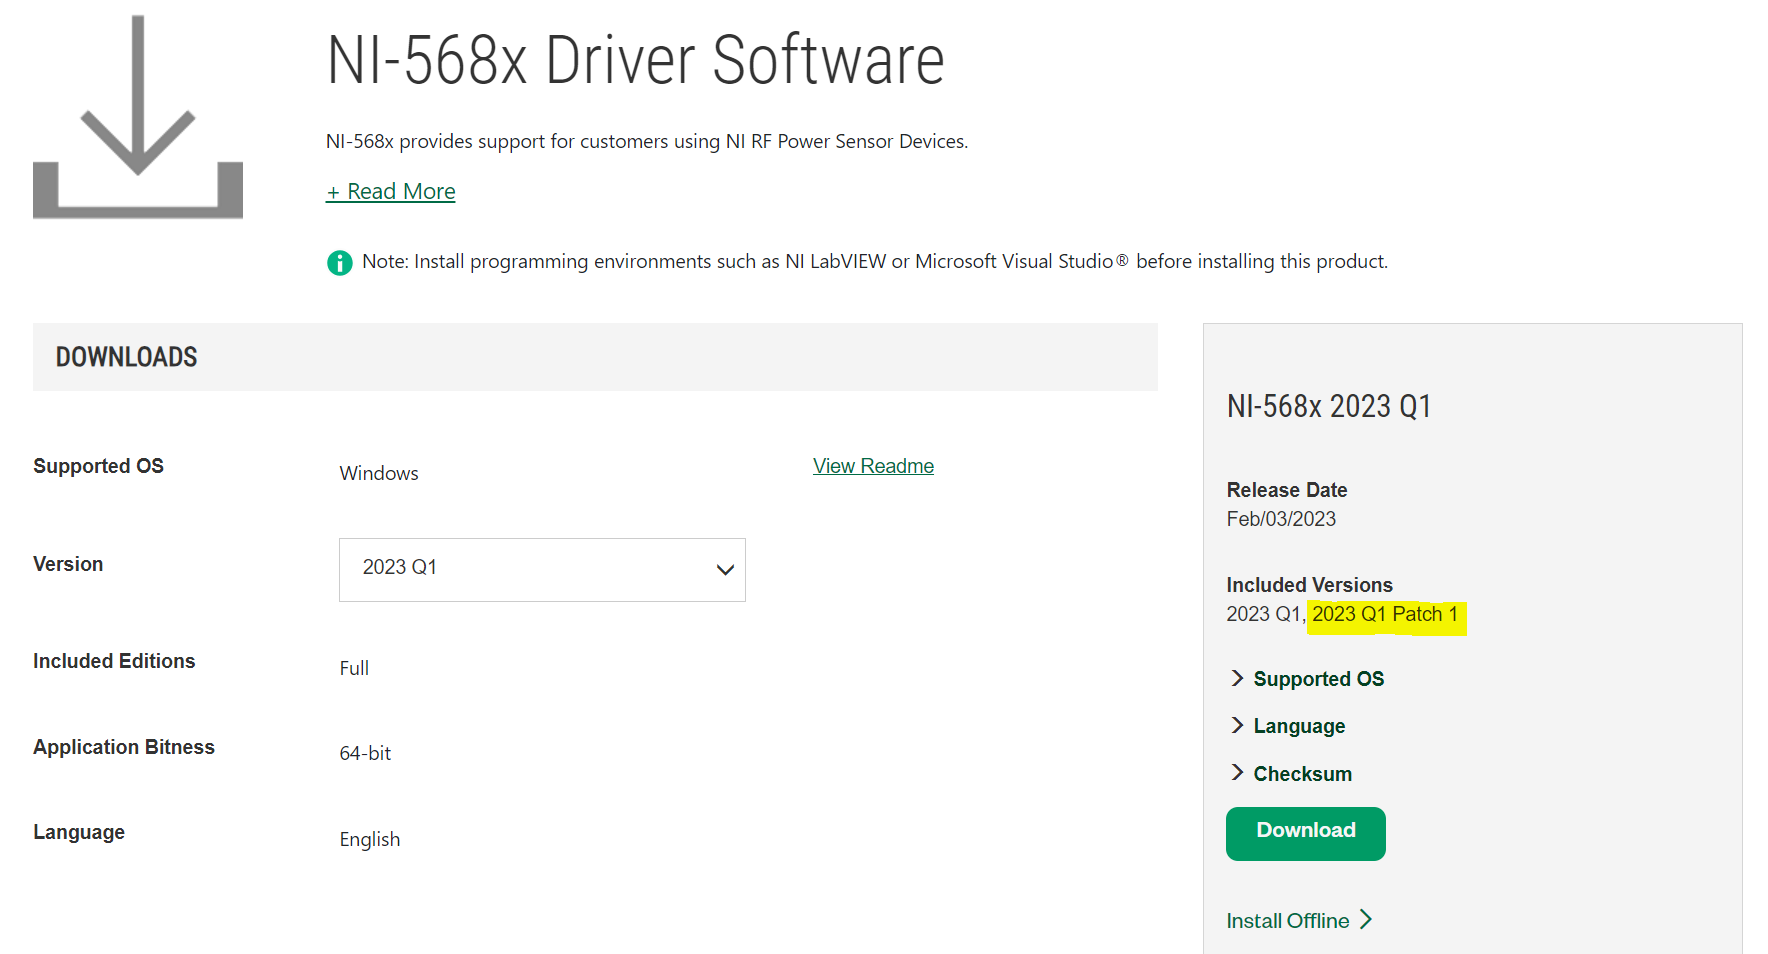Screen dimensions: 1768x954
Task: Click the Windows supported OS value
Action: (379, 473)
